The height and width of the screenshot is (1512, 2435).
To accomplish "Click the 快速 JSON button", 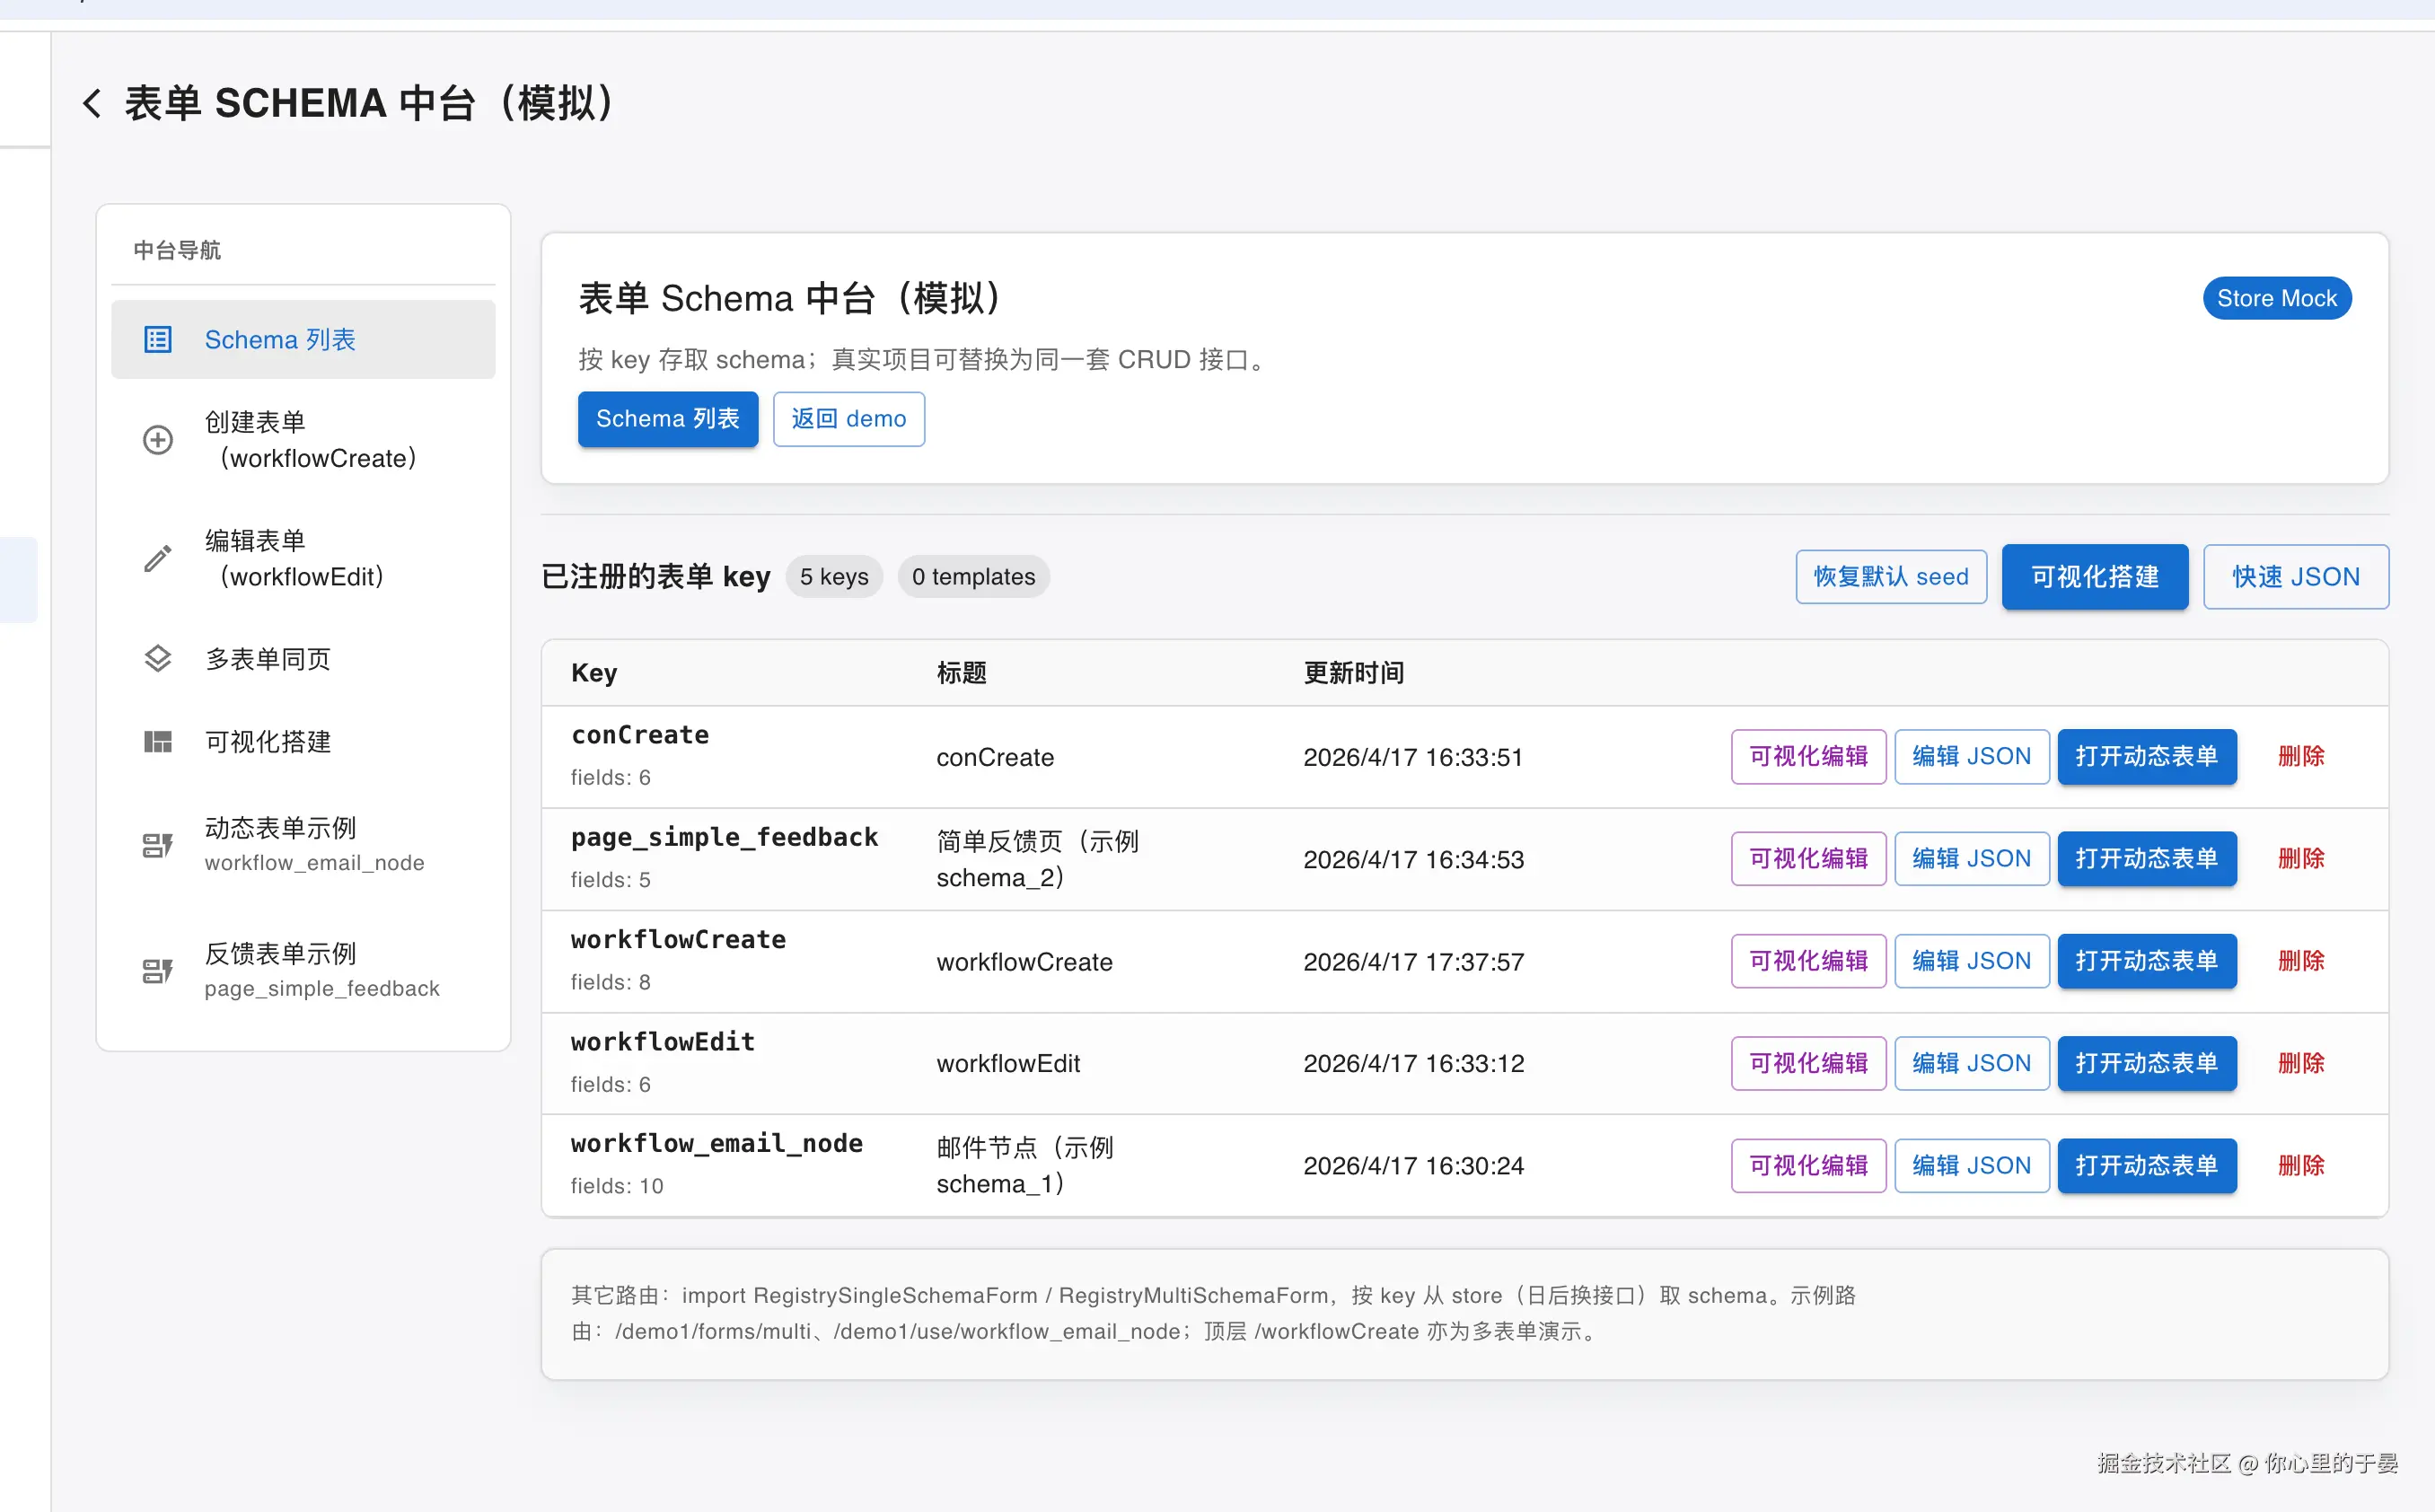I will [2296, 577].
